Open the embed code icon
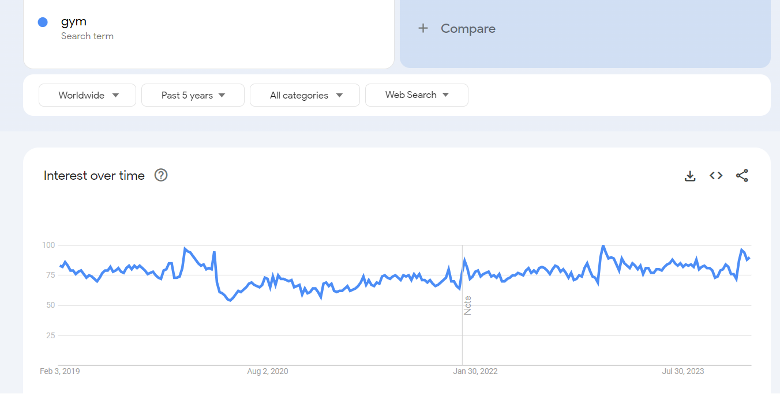This screenshot has width=780, height=395. pos(716,176)
